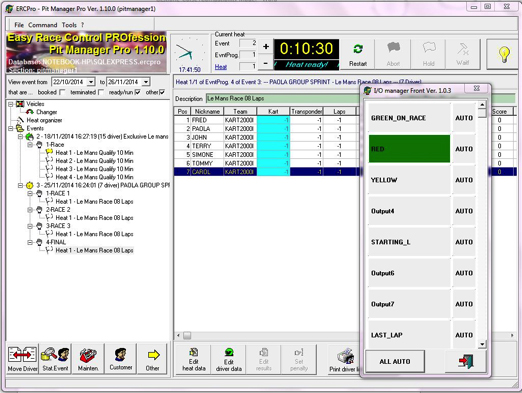Collapse event 2 tree expander
The width and height of the screenshot is (522, 393).
point(21,136)
